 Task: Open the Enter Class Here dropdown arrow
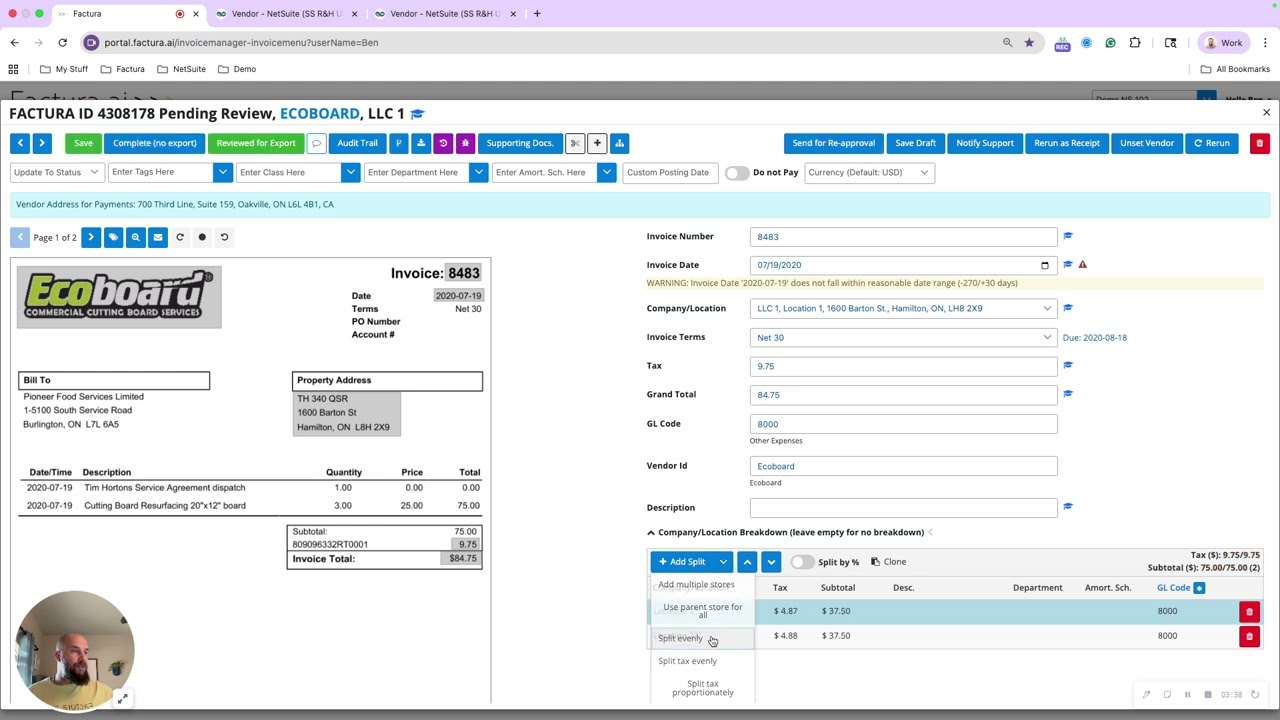pyautogui.click(x=350, y=172)
